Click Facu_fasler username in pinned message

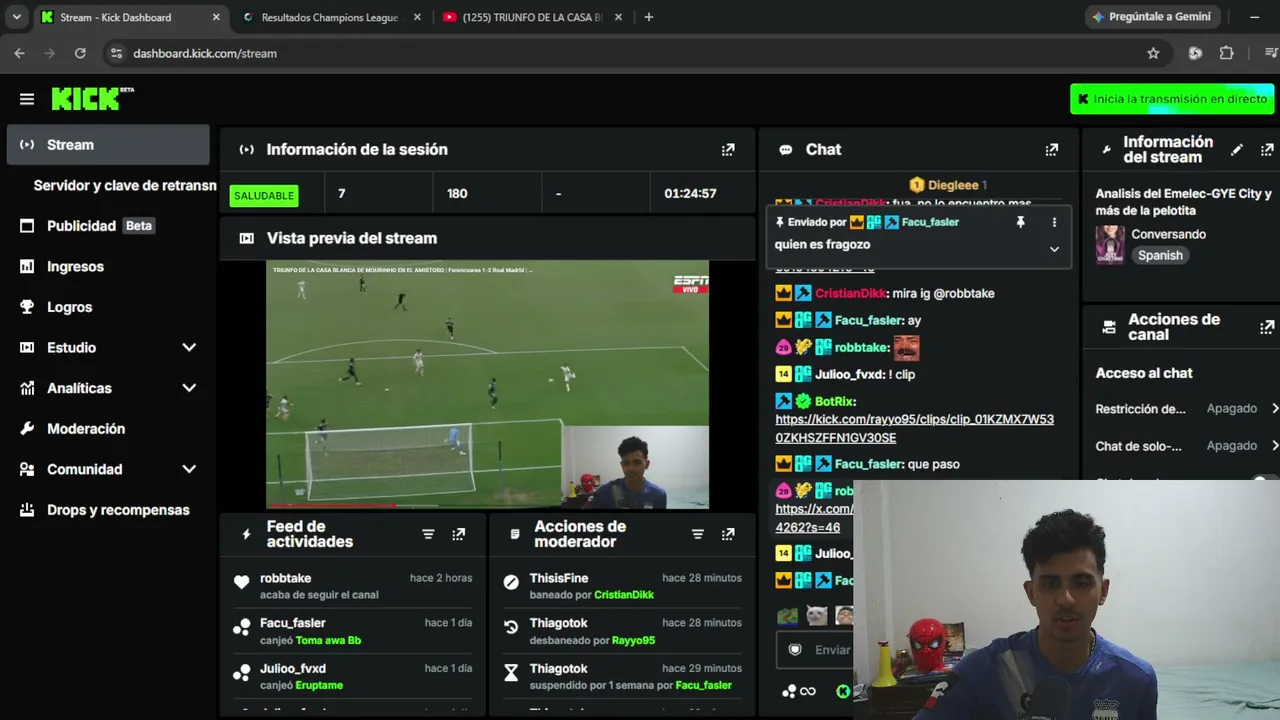(x=930, y=222)
